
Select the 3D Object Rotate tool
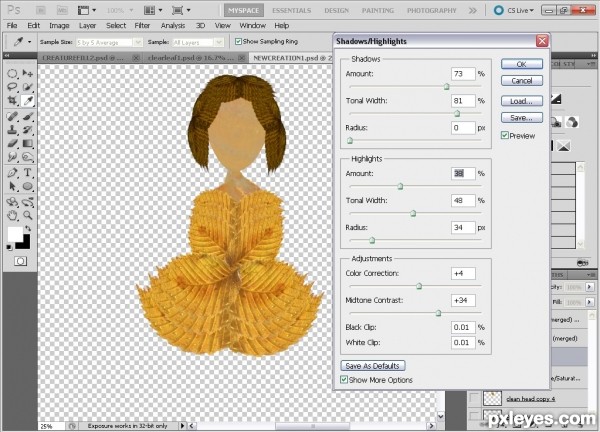point(12,202)
